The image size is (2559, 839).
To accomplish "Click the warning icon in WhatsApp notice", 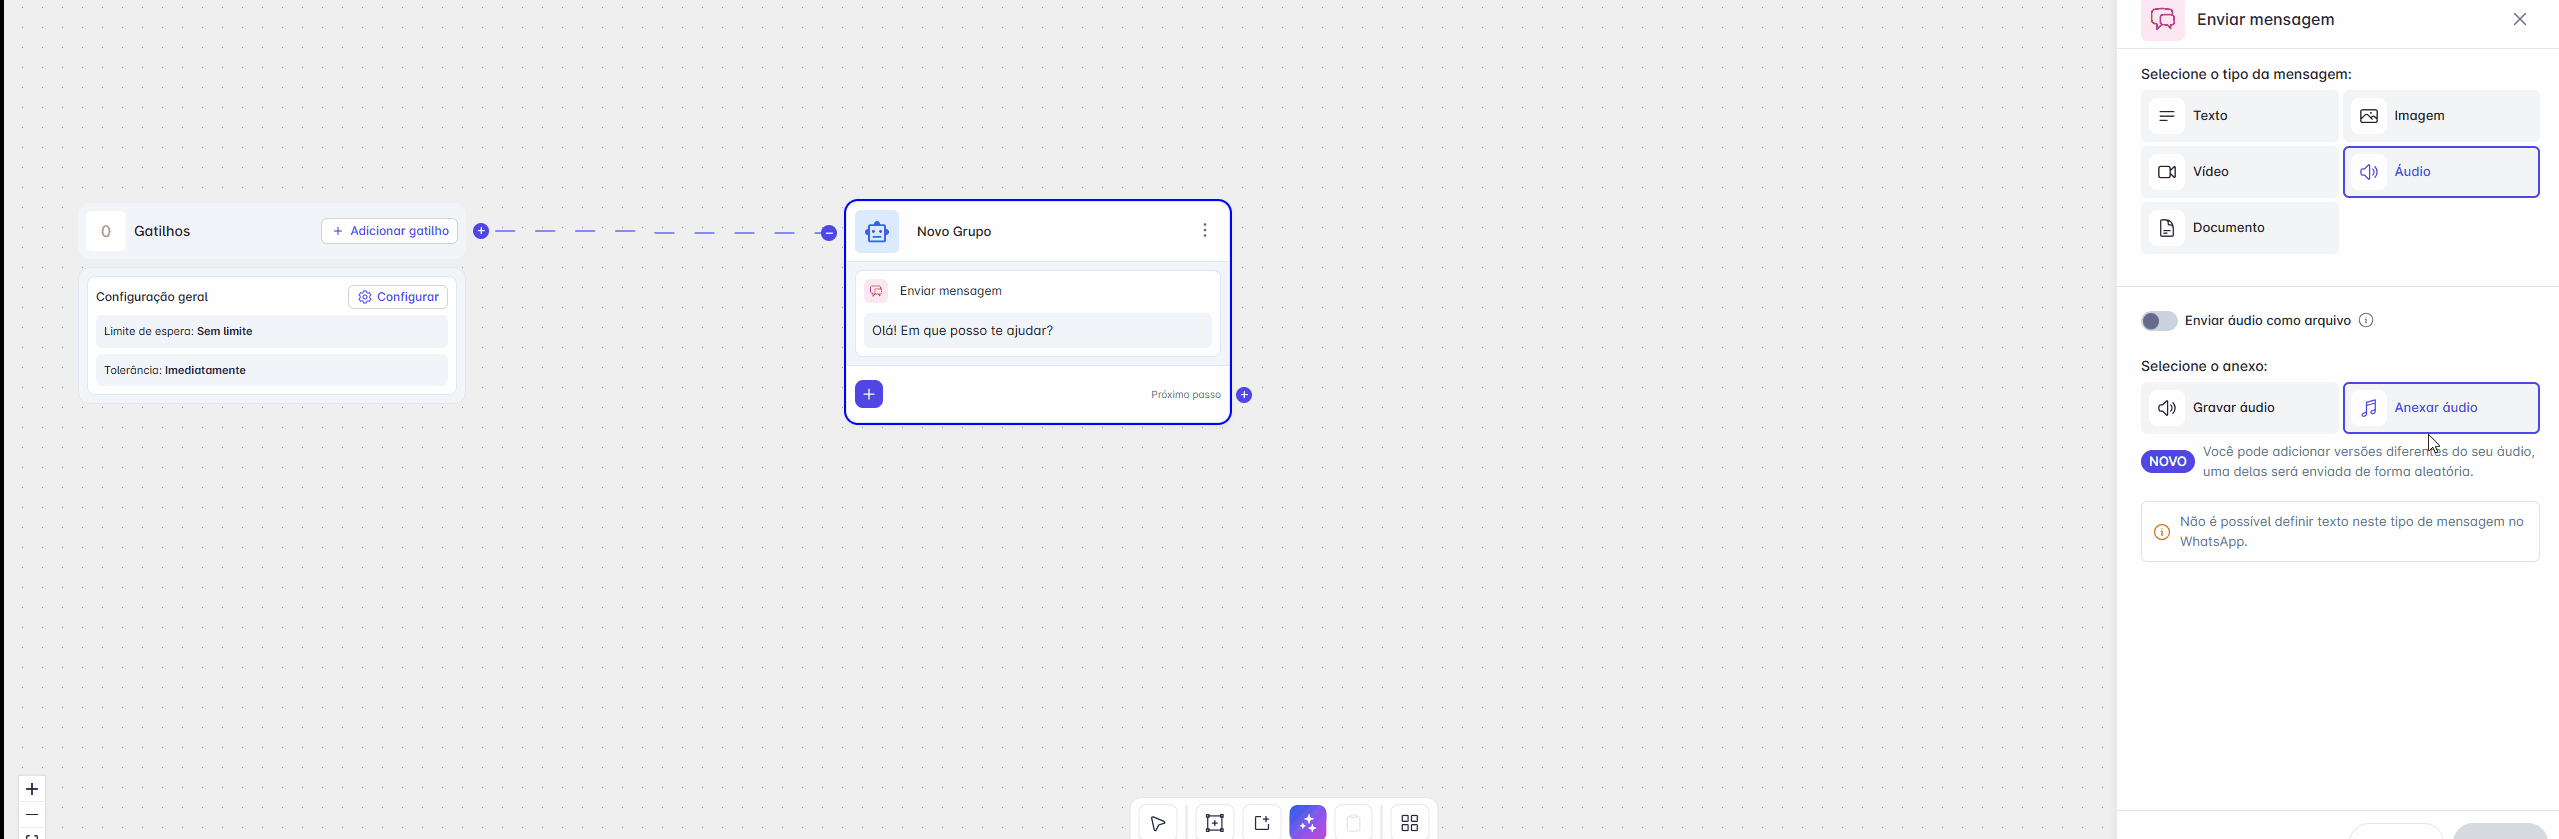I will 2162,532.
